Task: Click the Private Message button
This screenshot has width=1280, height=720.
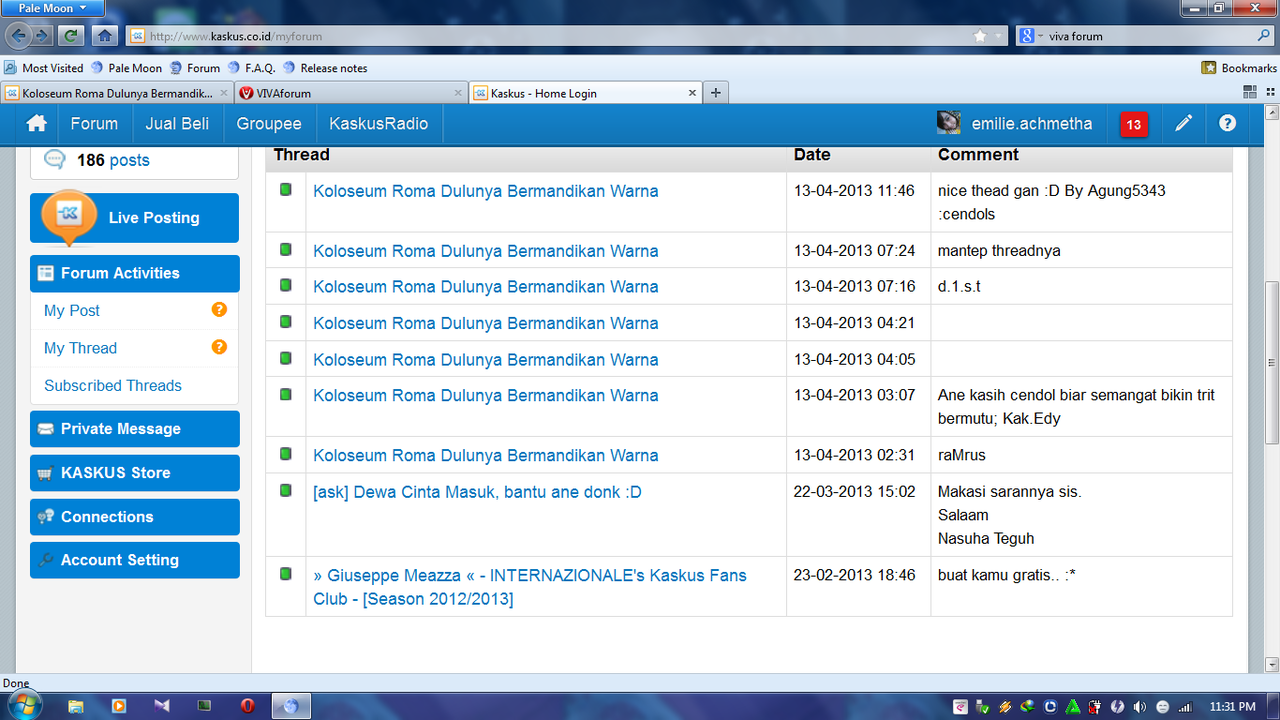Action: pos(135,429)
